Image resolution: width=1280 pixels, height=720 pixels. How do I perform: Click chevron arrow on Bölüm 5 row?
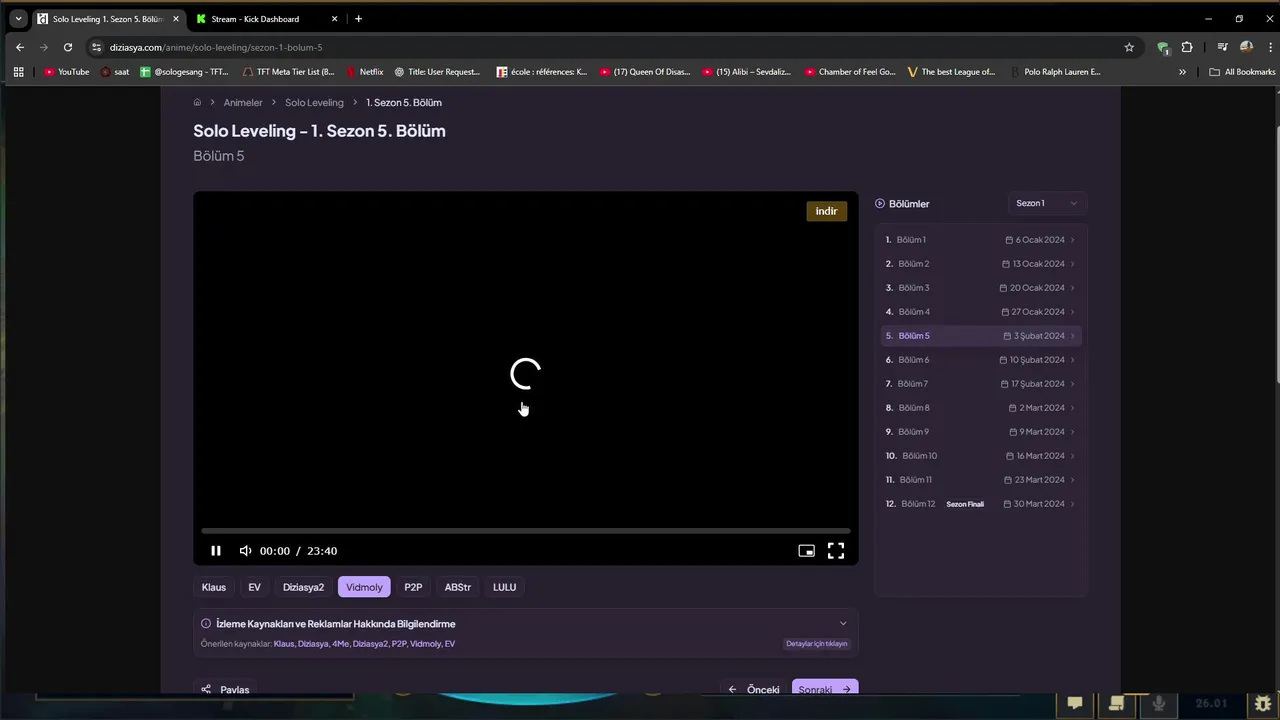click(x=1073, y=336)
